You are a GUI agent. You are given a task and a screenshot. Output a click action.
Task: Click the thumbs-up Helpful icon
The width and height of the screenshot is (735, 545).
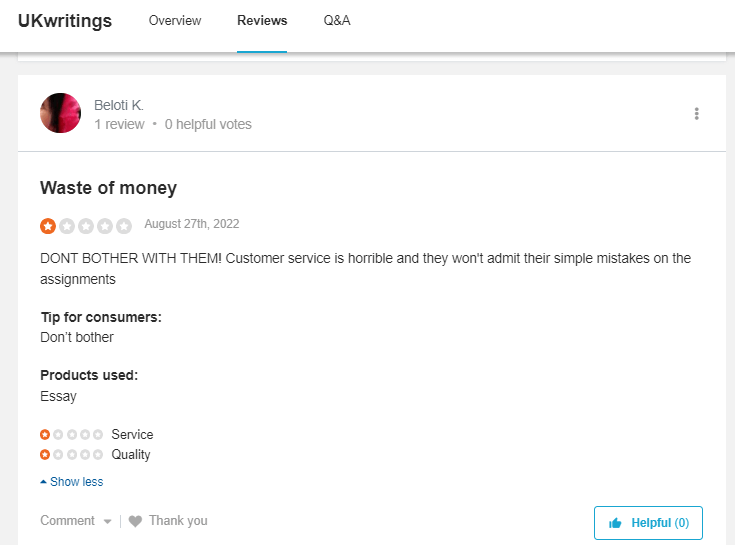pyautogui.click(x=615, y=523)
